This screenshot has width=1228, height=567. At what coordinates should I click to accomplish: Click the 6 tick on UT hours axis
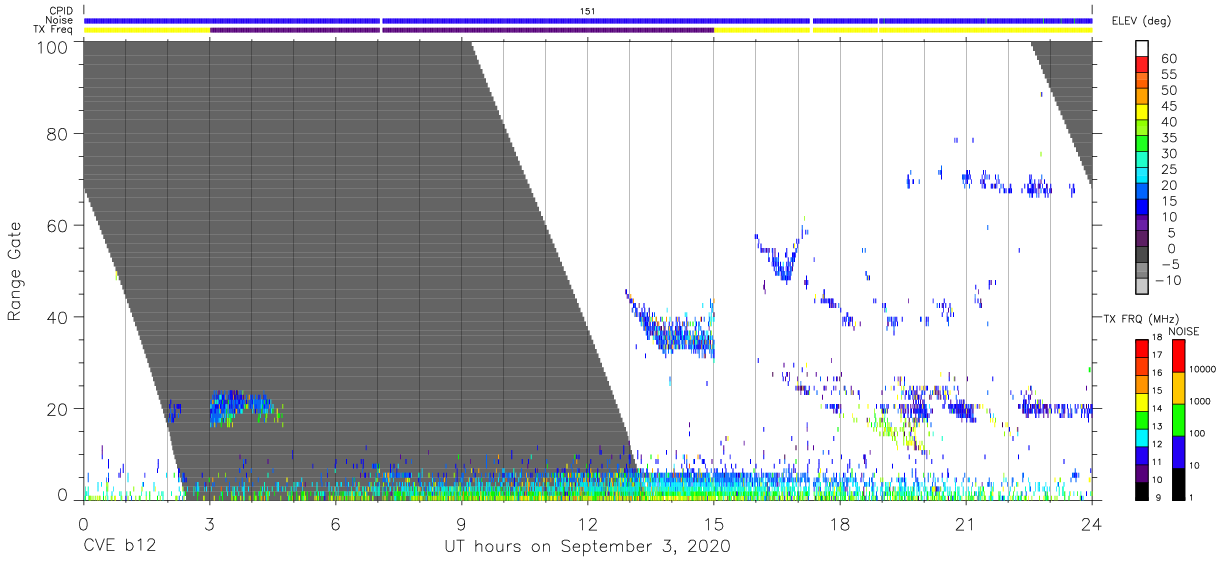click(335, 524)
